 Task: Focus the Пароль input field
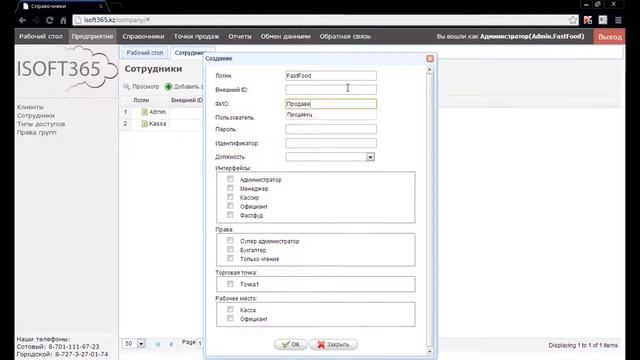tap(331, 129)
